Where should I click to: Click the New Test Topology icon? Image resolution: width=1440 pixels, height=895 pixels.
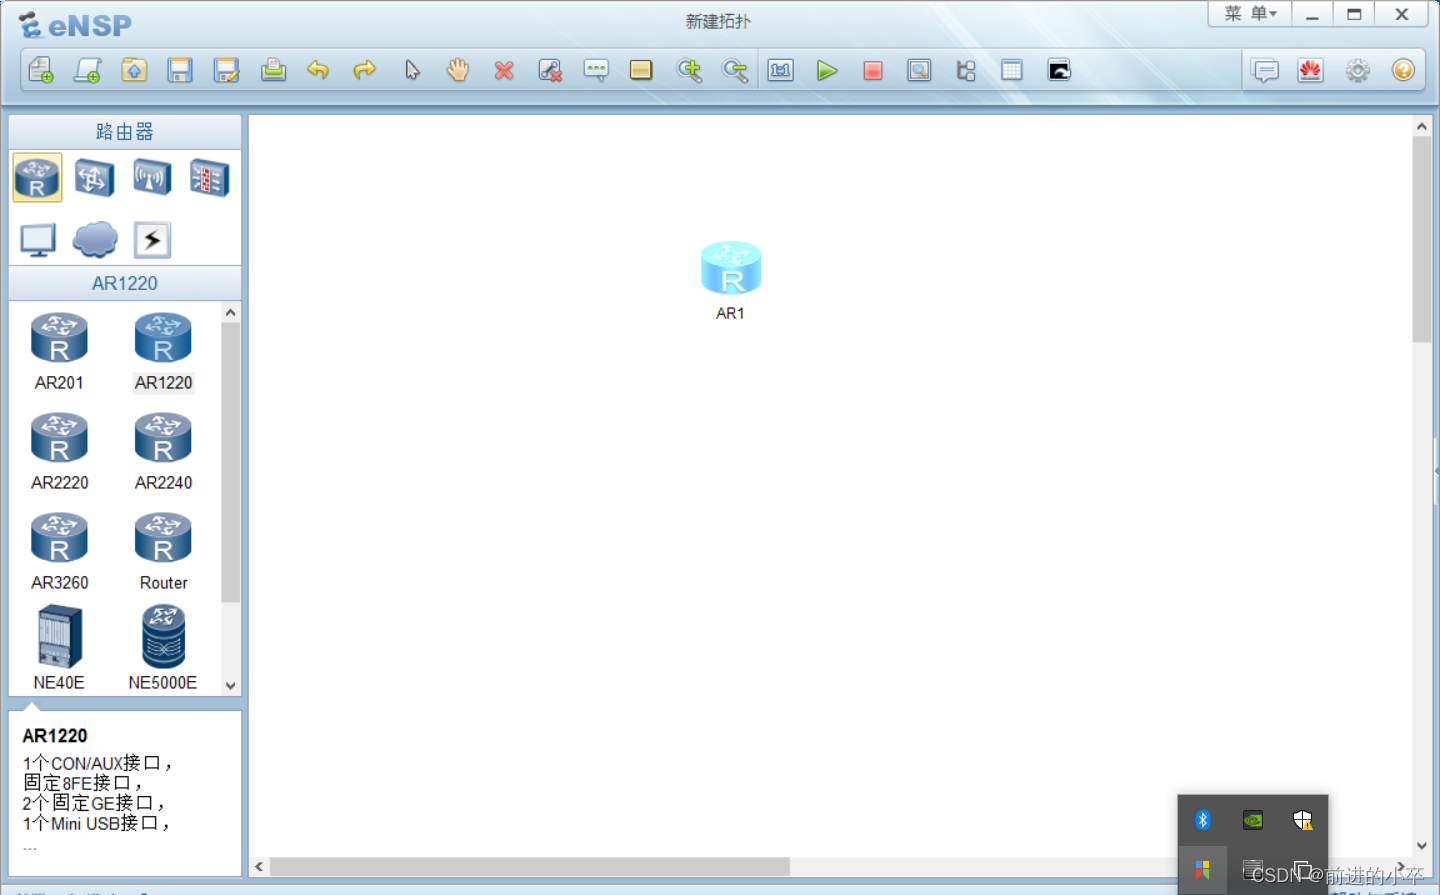(x=88, y=70)
